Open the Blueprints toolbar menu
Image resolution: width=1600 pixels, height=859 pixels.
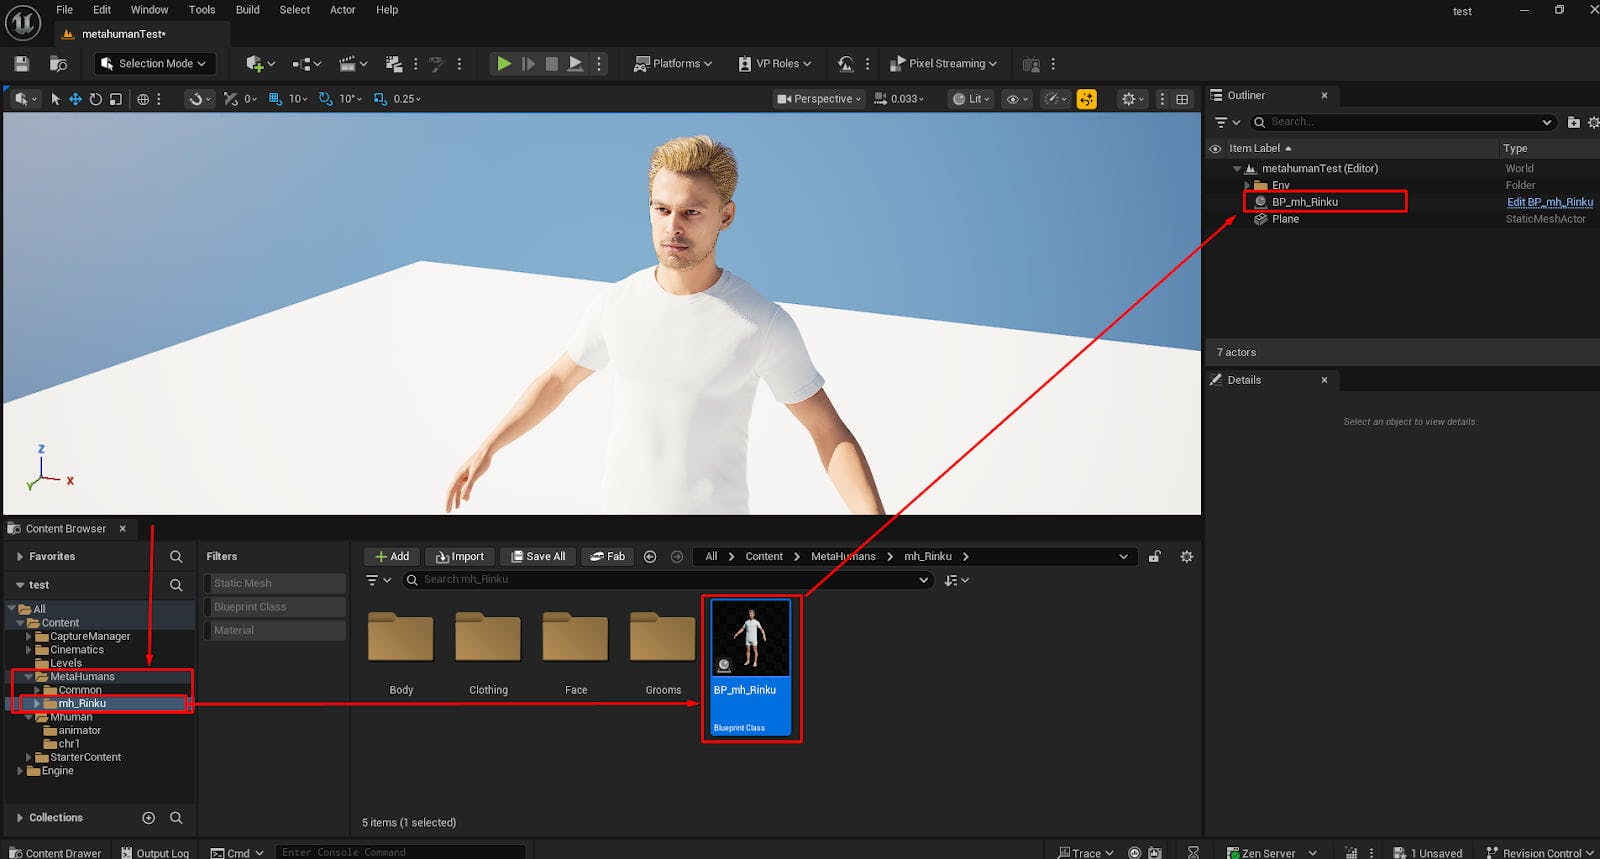[306, 64]
